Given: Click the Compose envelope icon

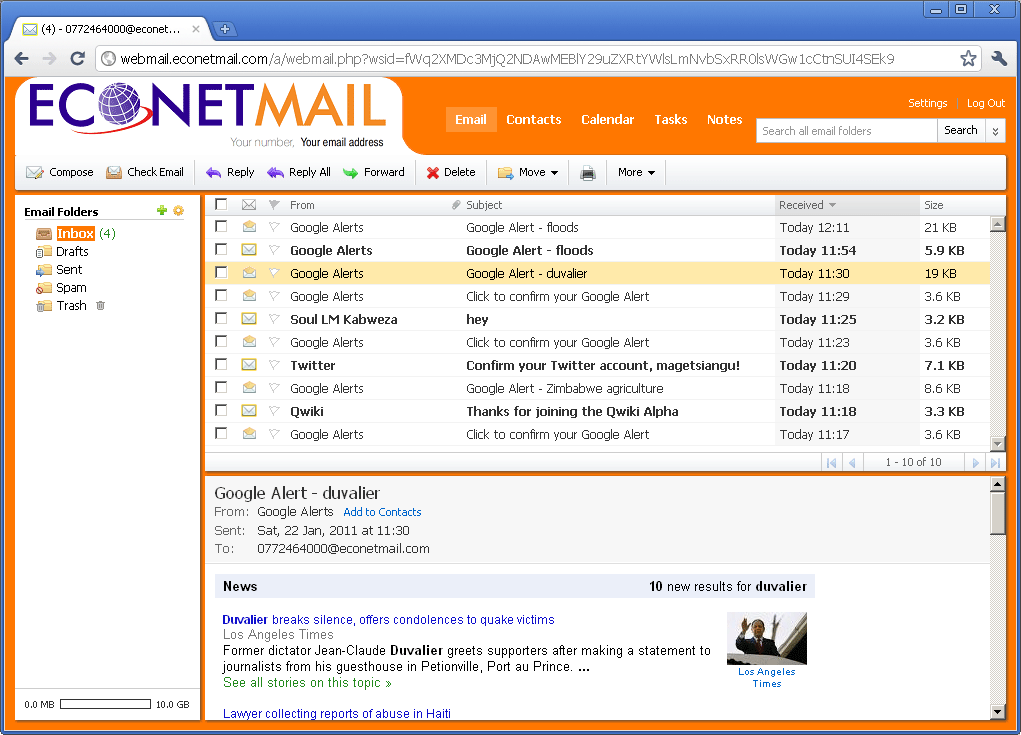Looking at the screenshot, I should pyautogui.click(x=35, y=173).
